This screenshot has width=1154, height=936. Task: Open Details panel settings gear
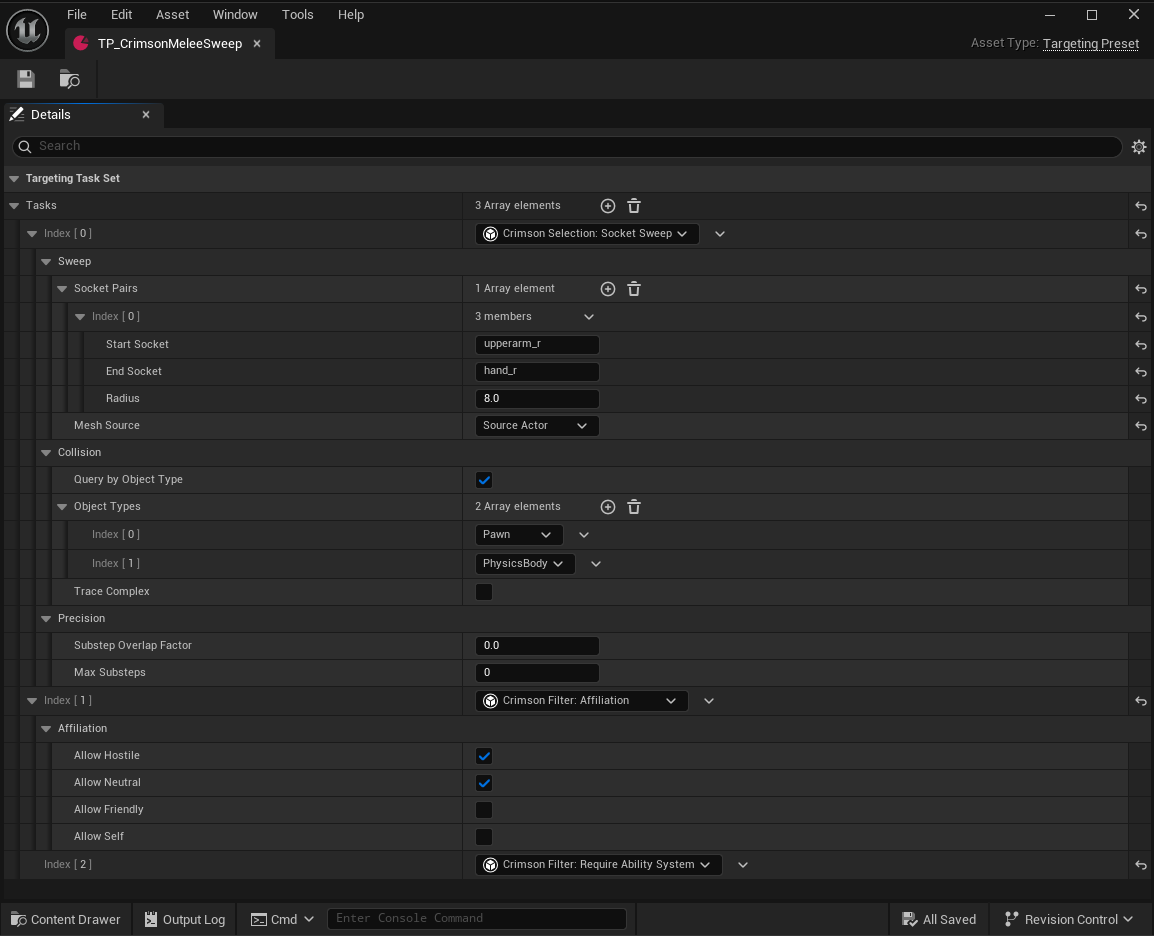(x=1139, y=146)
